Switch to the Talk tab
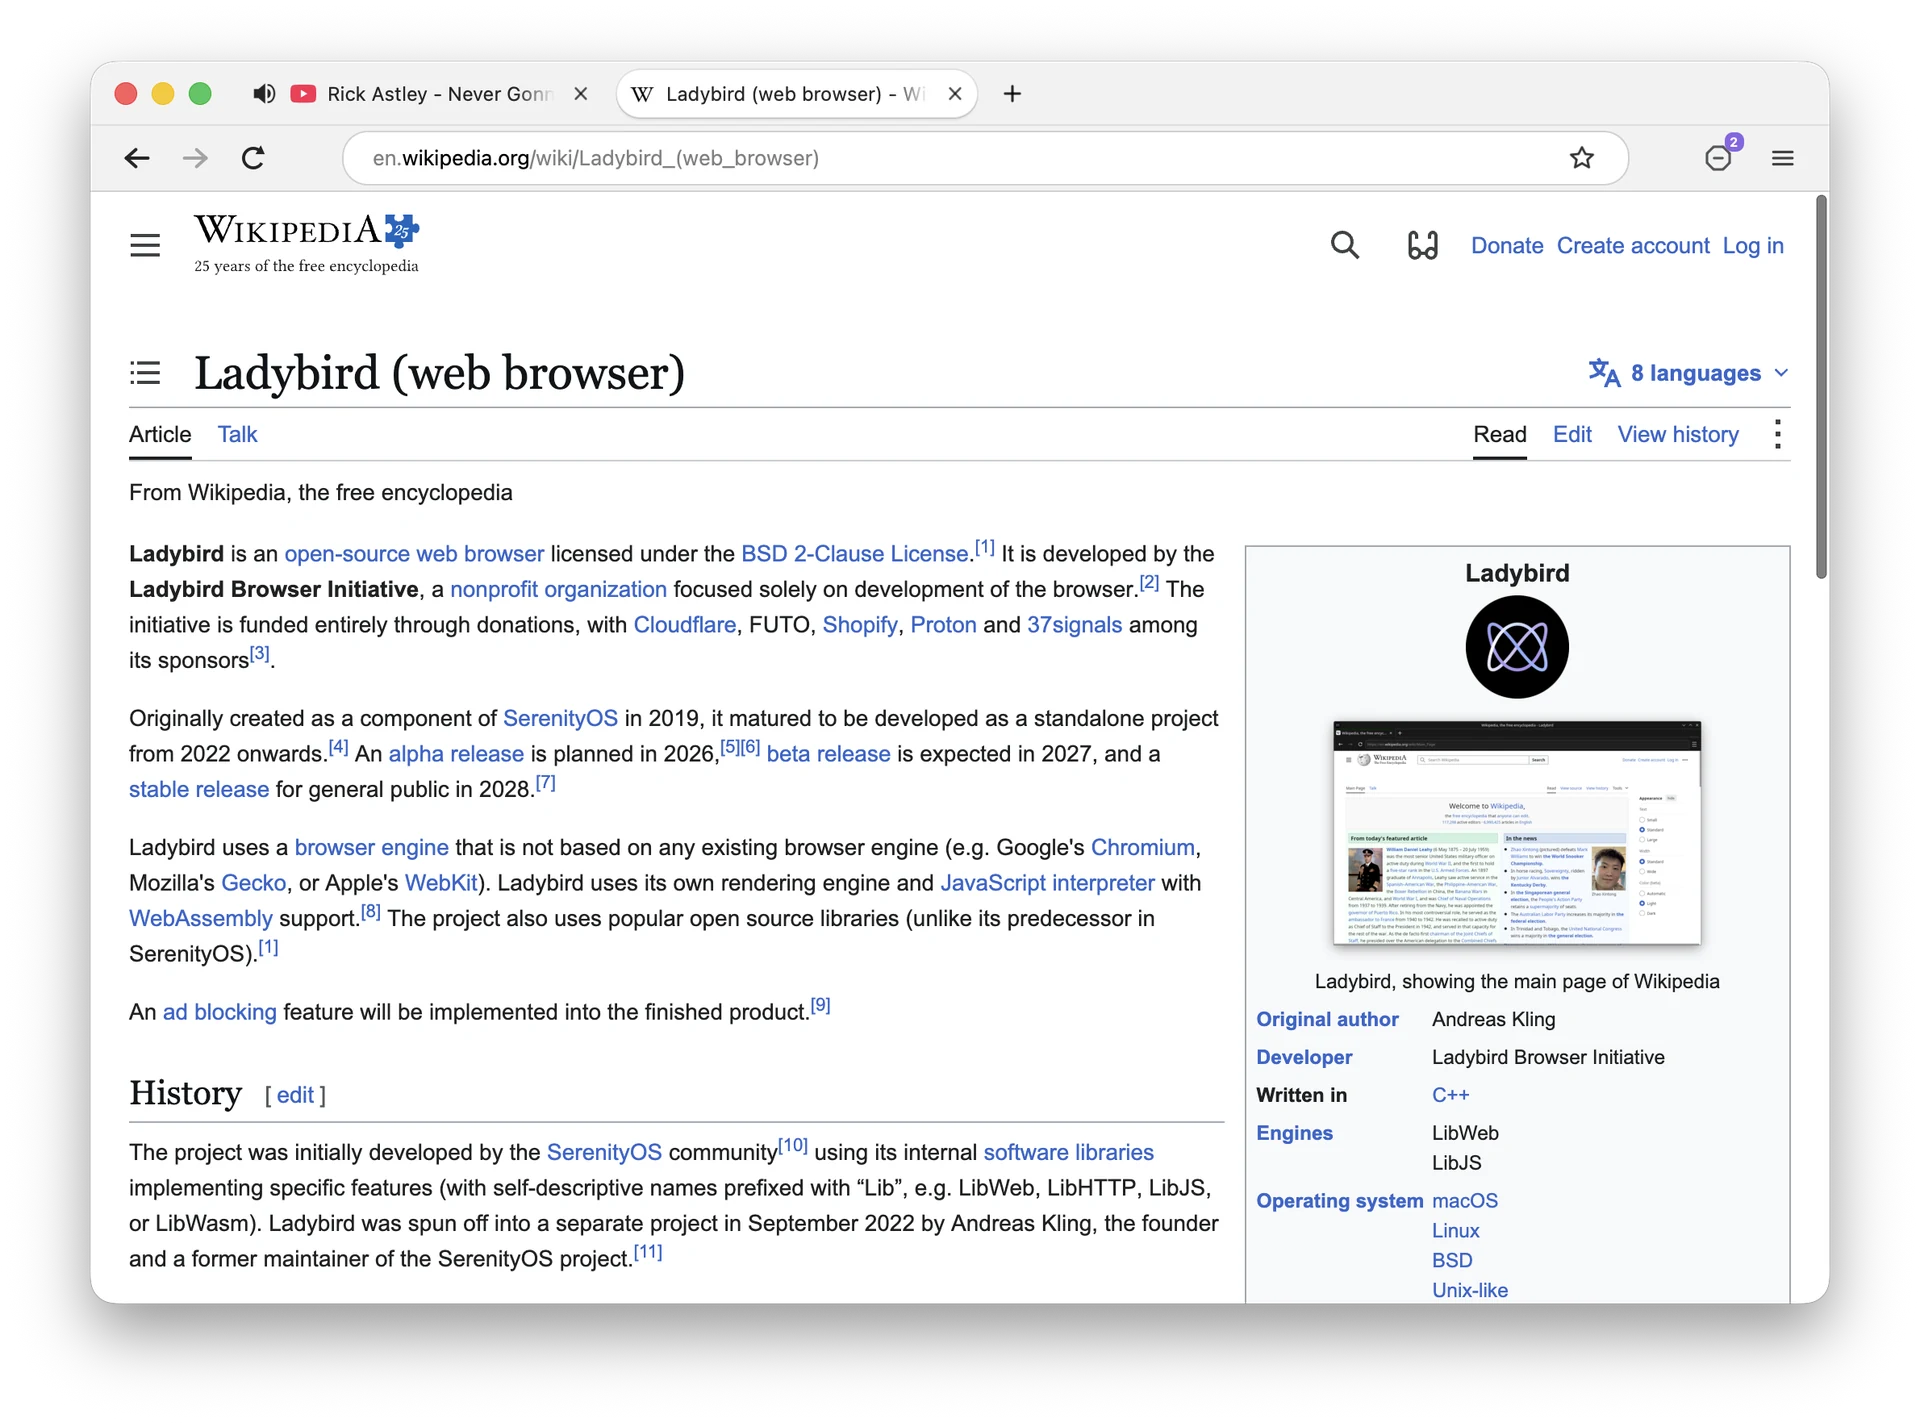The height and width of the screenshot is (1423, 1920). [x=238, y=434]
